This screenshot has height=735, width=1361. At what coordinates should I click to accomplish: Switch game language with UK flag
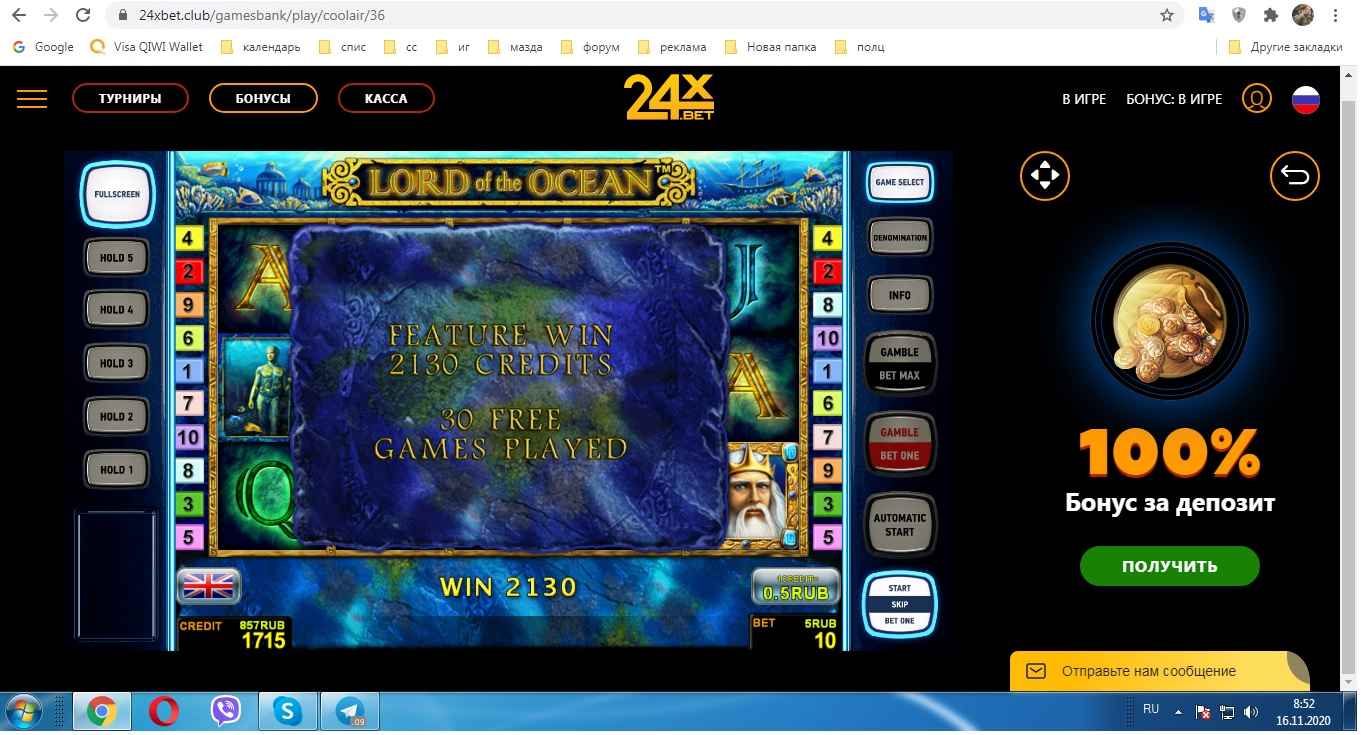209,585
